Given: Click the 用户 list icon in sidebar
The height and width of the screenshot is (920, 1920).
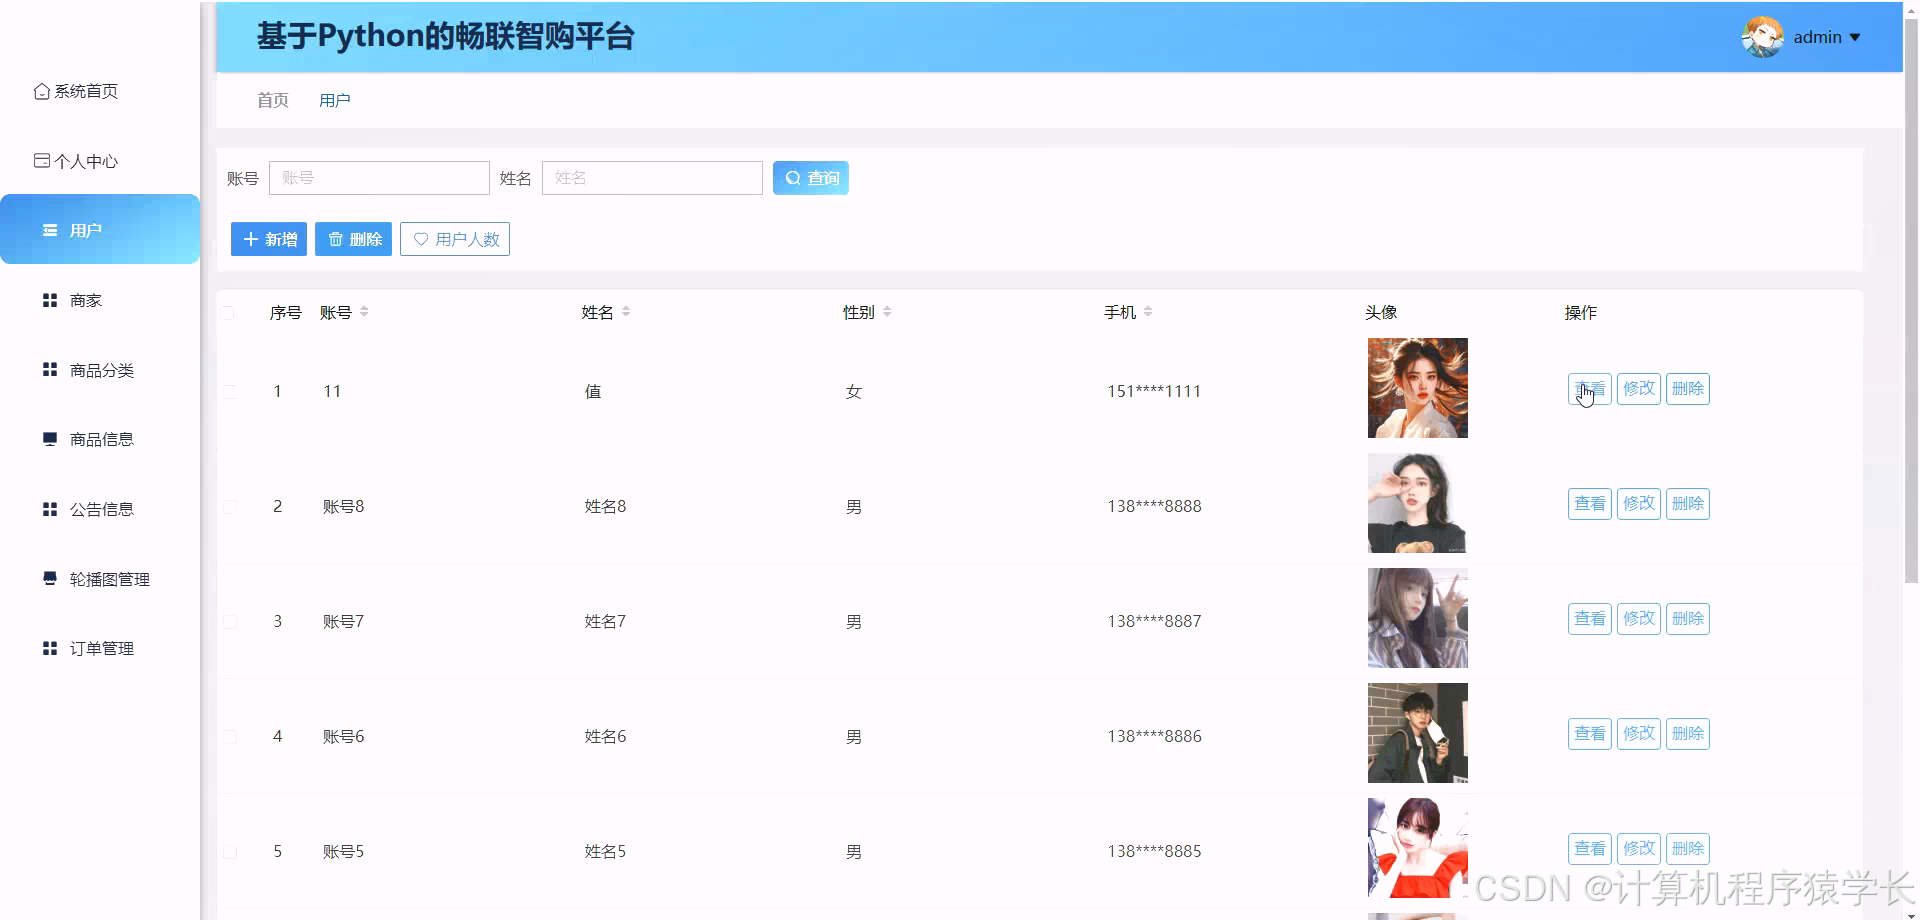Looking at the screenshot, I should pyautogui.click(x=50, y=230).
